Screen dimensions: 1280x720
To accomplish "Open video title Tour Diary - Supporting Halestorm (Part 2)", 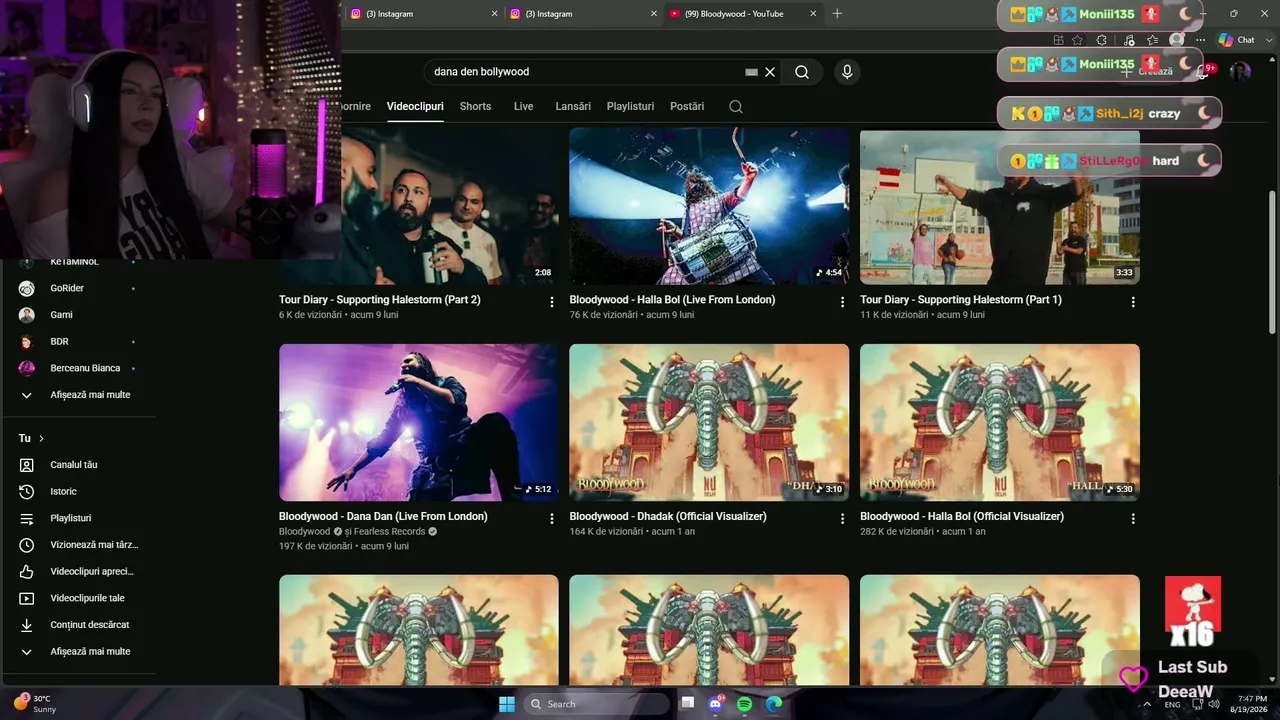I will click(x=380, y=300).
